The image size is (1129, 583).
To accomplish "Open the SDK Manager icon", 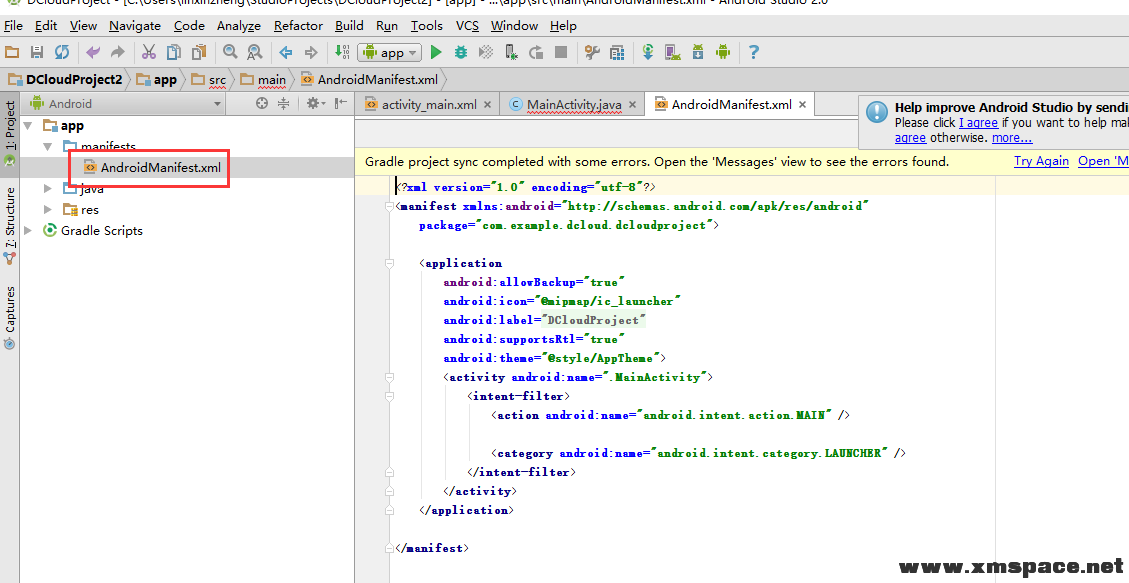I will (x=698, y=53).
